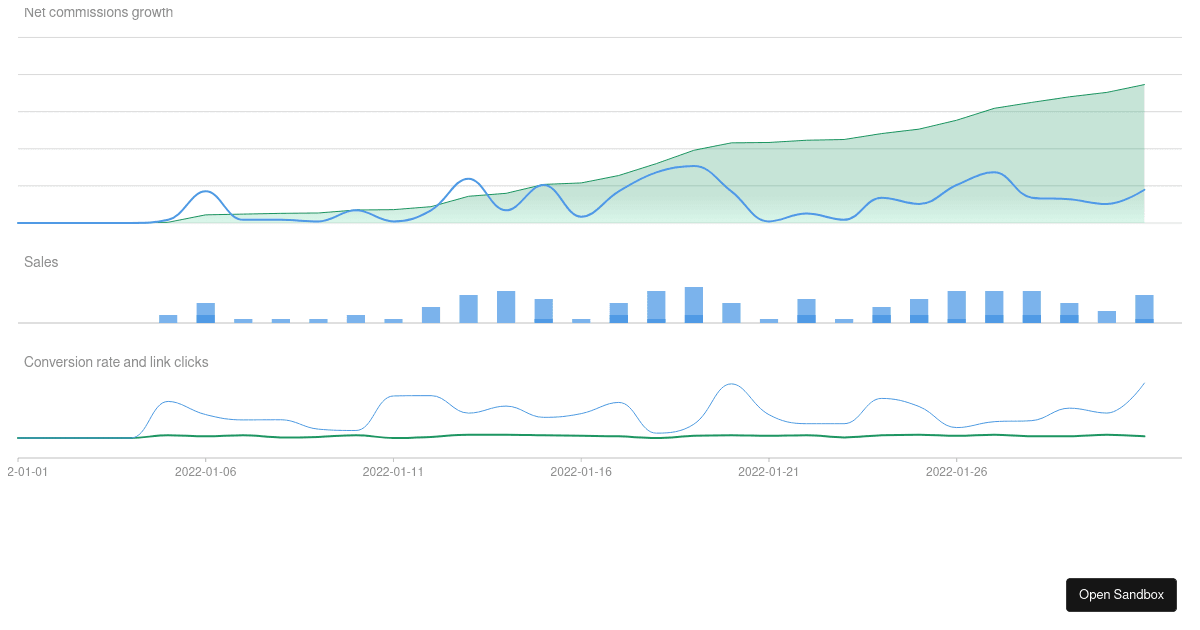Click the 2022-01-11 axis label
The height and width of the screenshot is (630, 1200).
coord(394,471)
